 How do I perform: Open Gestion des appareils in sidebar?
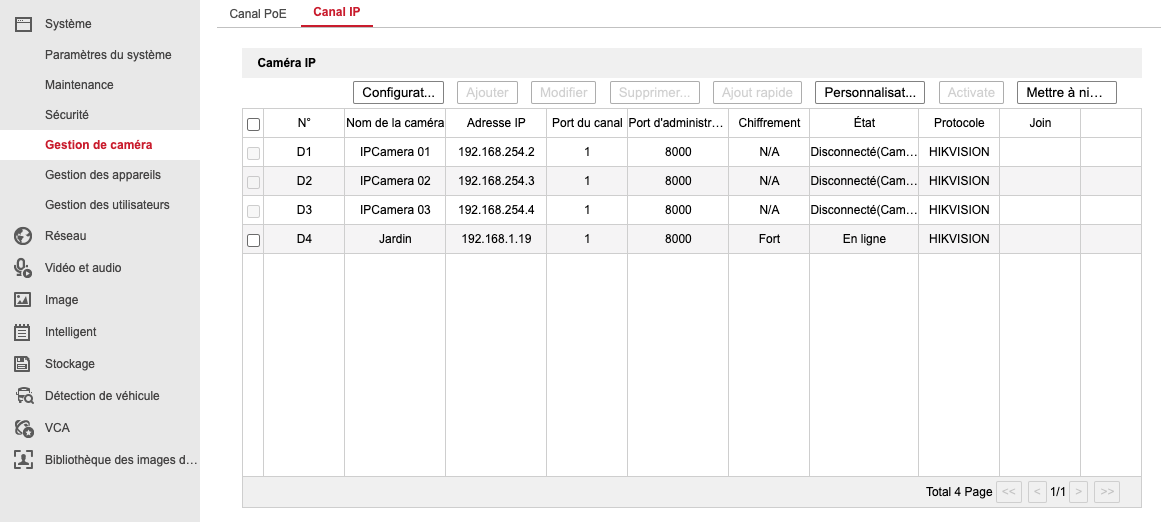pos(103,175)
